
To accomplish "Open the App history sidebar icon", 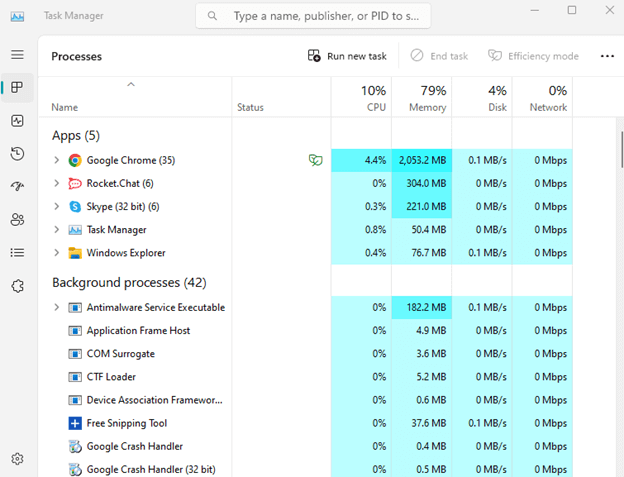I will (17, 153).
